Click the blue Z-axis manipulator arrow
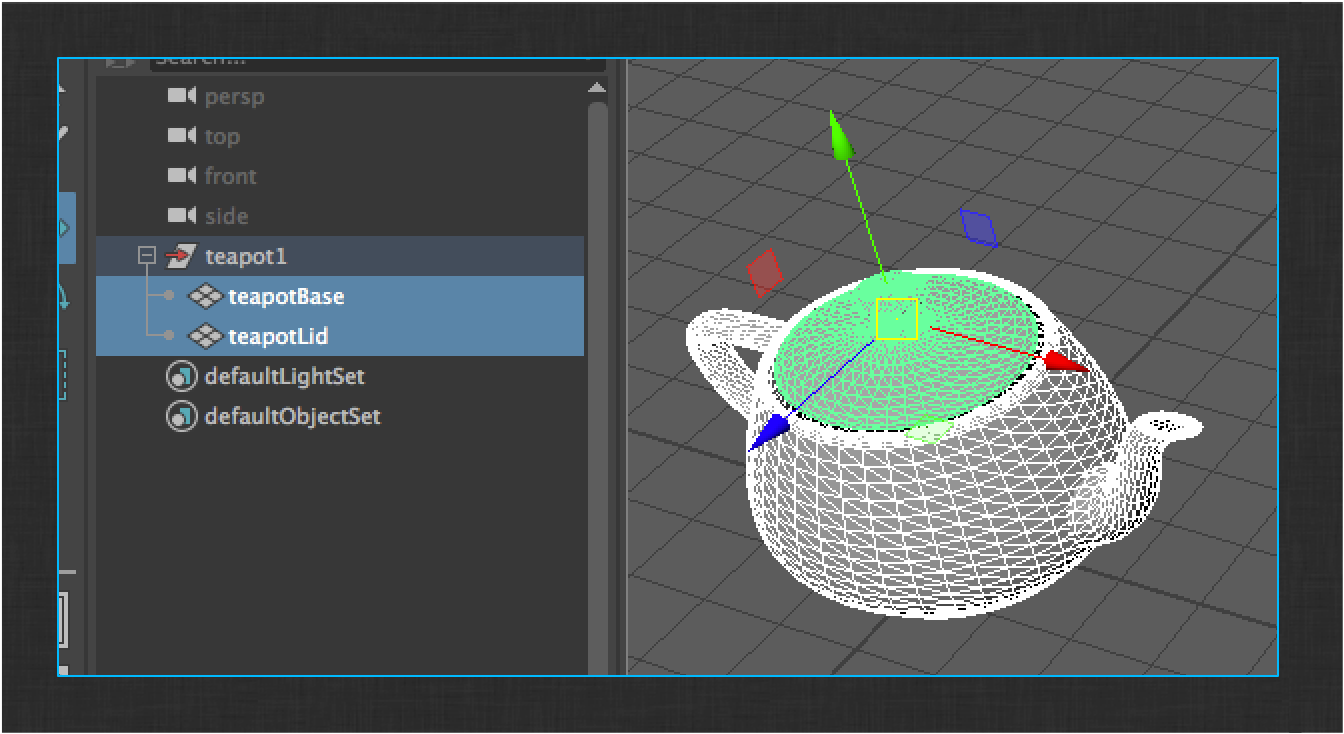 [x=768, y=433]
